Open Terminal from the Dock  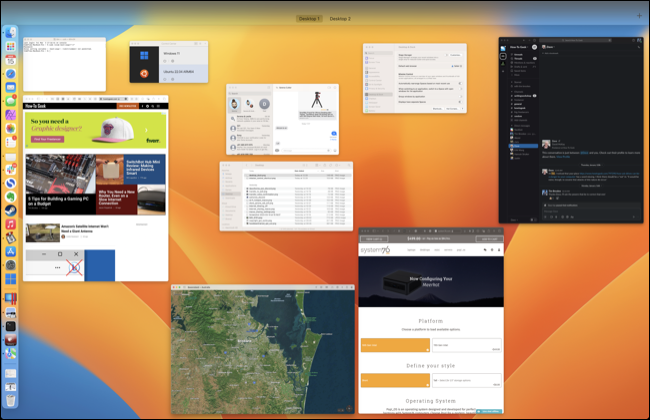pyautogui.click(x=10, y=326)
